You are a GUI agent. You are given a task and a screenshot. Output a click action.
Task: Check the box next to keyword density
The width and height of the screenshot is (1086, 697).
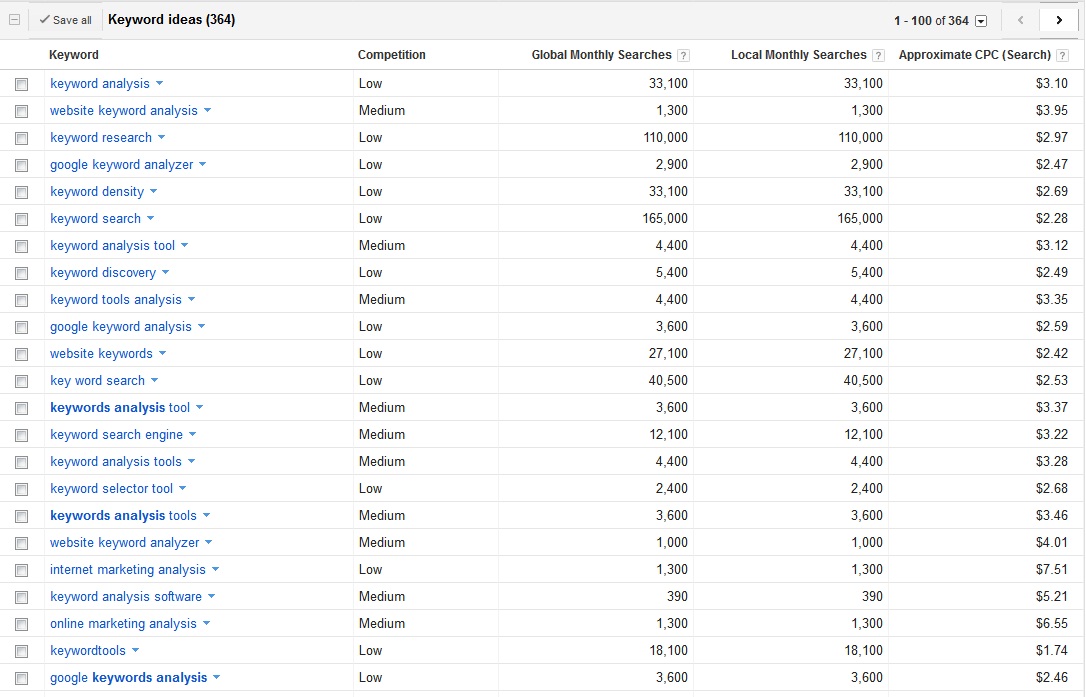[x=22, y=193]
